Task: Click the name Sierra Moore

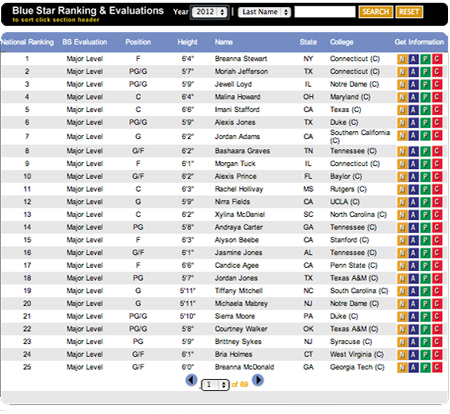Action: (235, 316)
